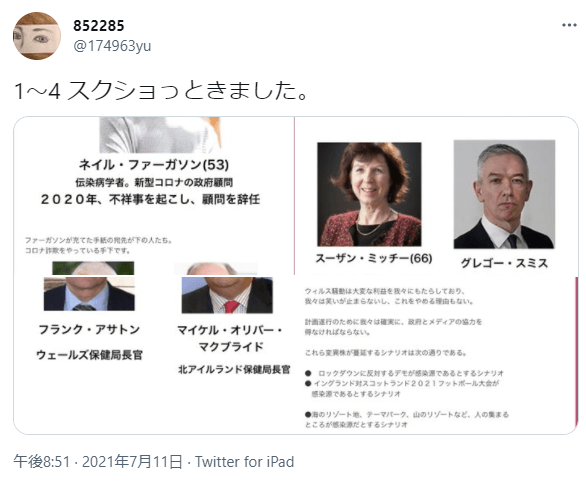The image size is (586, 484).
Task: Open the tweet timestamp 午後8:51 · 2021年7月11日
Action: point(98,462)
